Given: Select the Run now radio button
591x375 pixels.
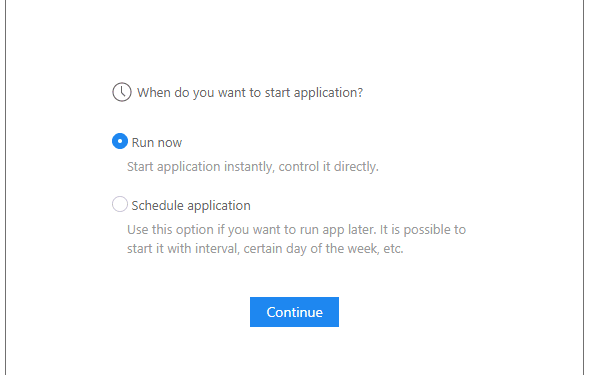Looking at the screenshot, I should tap(120, 141).
